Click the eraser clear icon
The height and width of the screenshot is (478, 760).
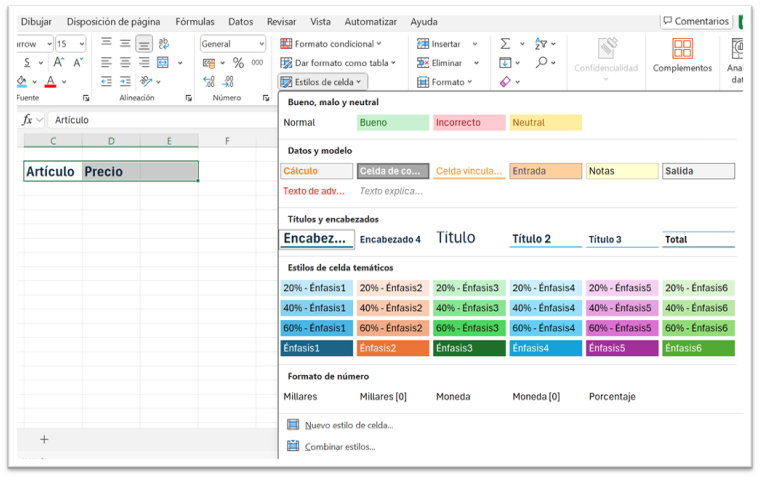(x=505, y=81)
